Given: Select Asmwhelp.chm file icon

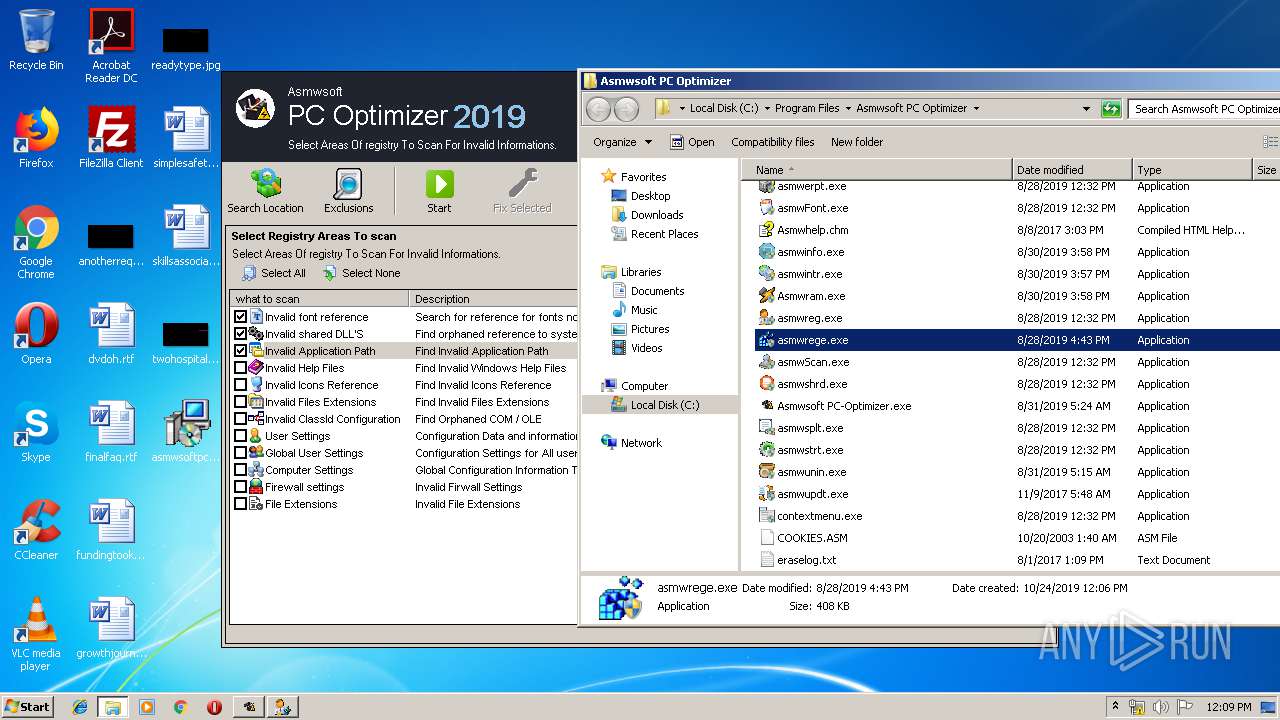Looking at the screenshot, I should point(767,230).
